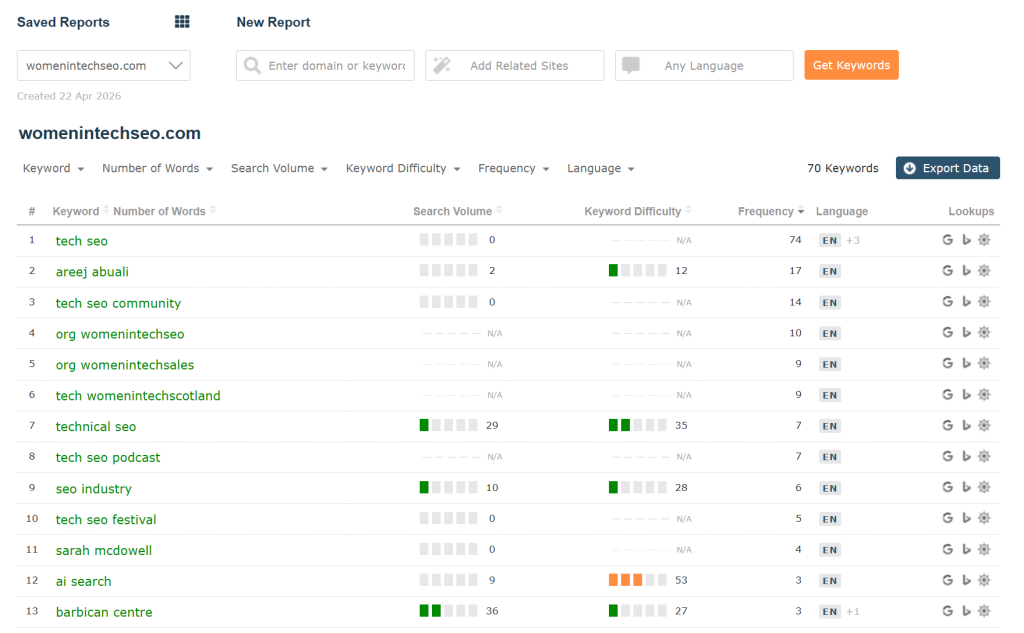Viewport: 1024px width, 633px height.
Task: Sort table by Frequency column header
Action: coord(771,211)
